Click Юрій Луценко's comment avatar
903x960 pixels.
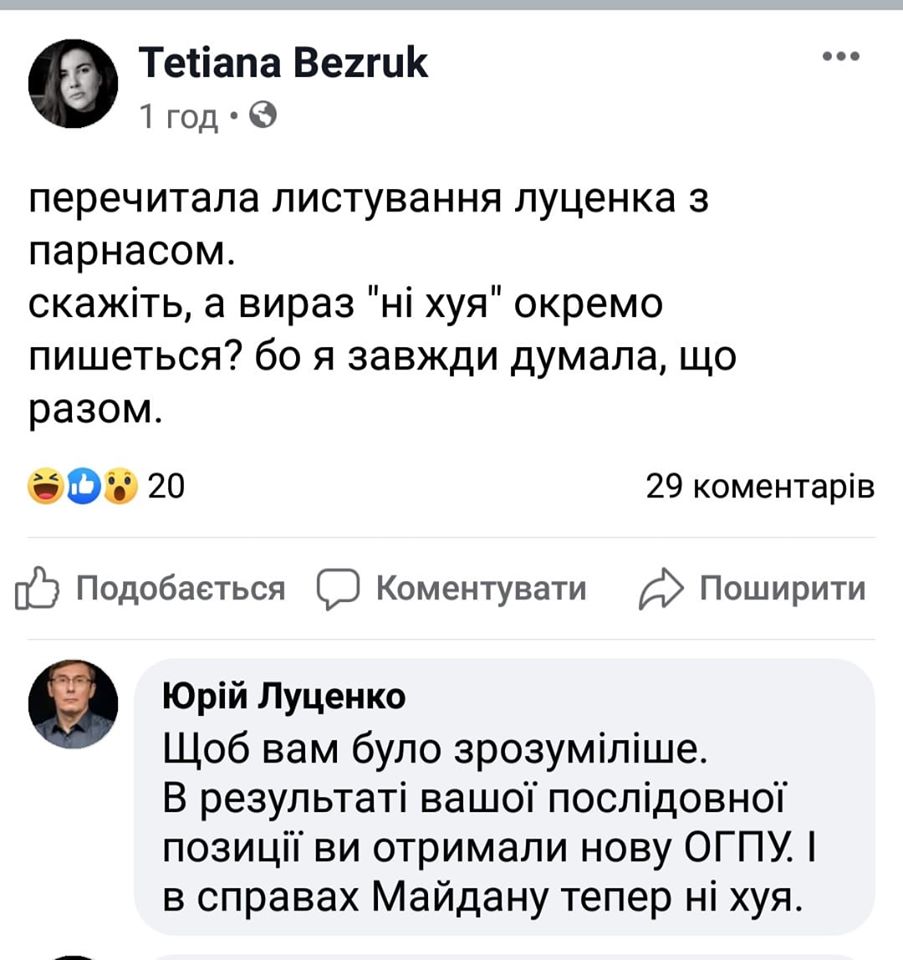(73, 704)
